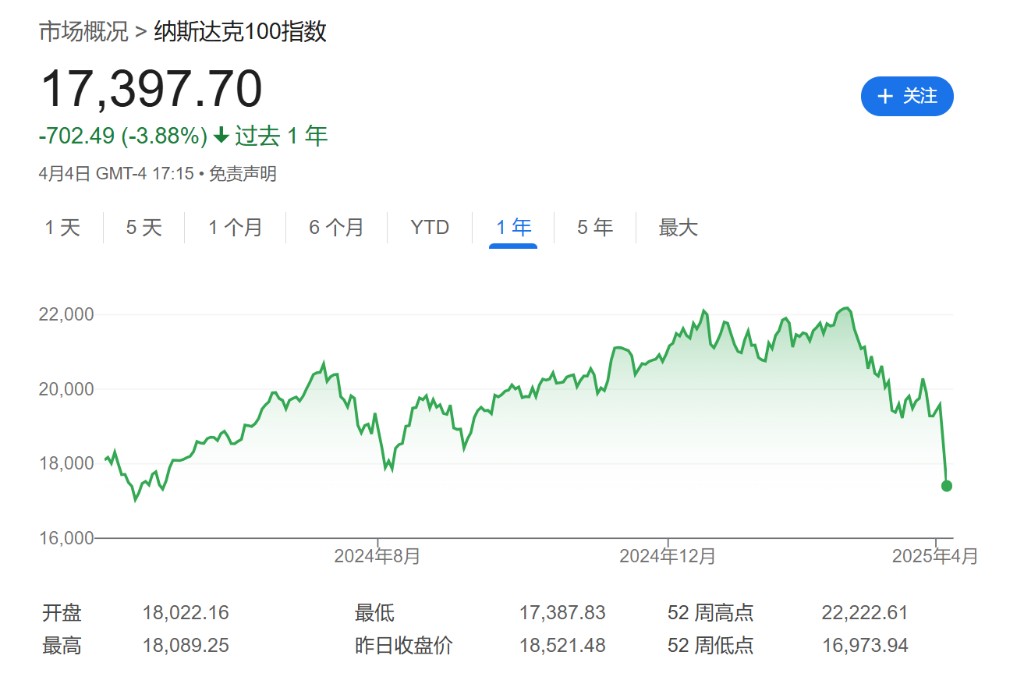
Task: Click the 22,000 y-axis label
Action: pyautogui.click(x=66, y=314)
